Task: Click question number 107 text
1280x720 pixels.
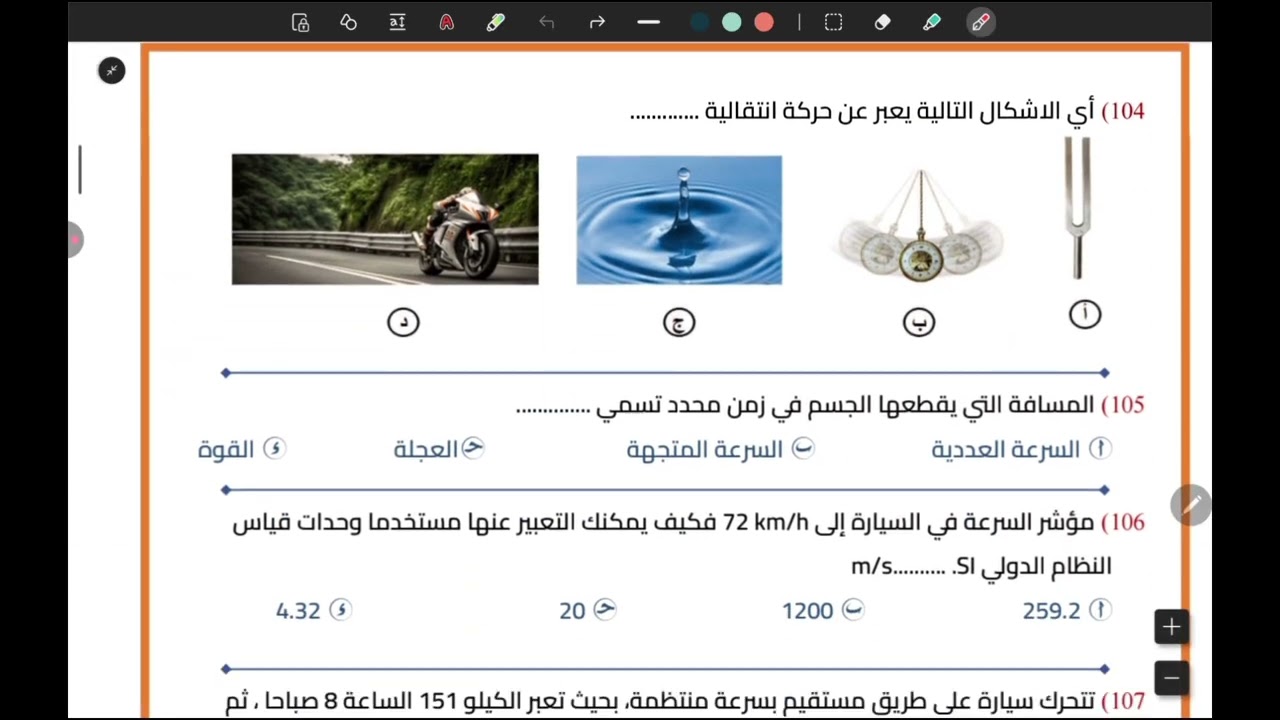Action: [1123, 701]
